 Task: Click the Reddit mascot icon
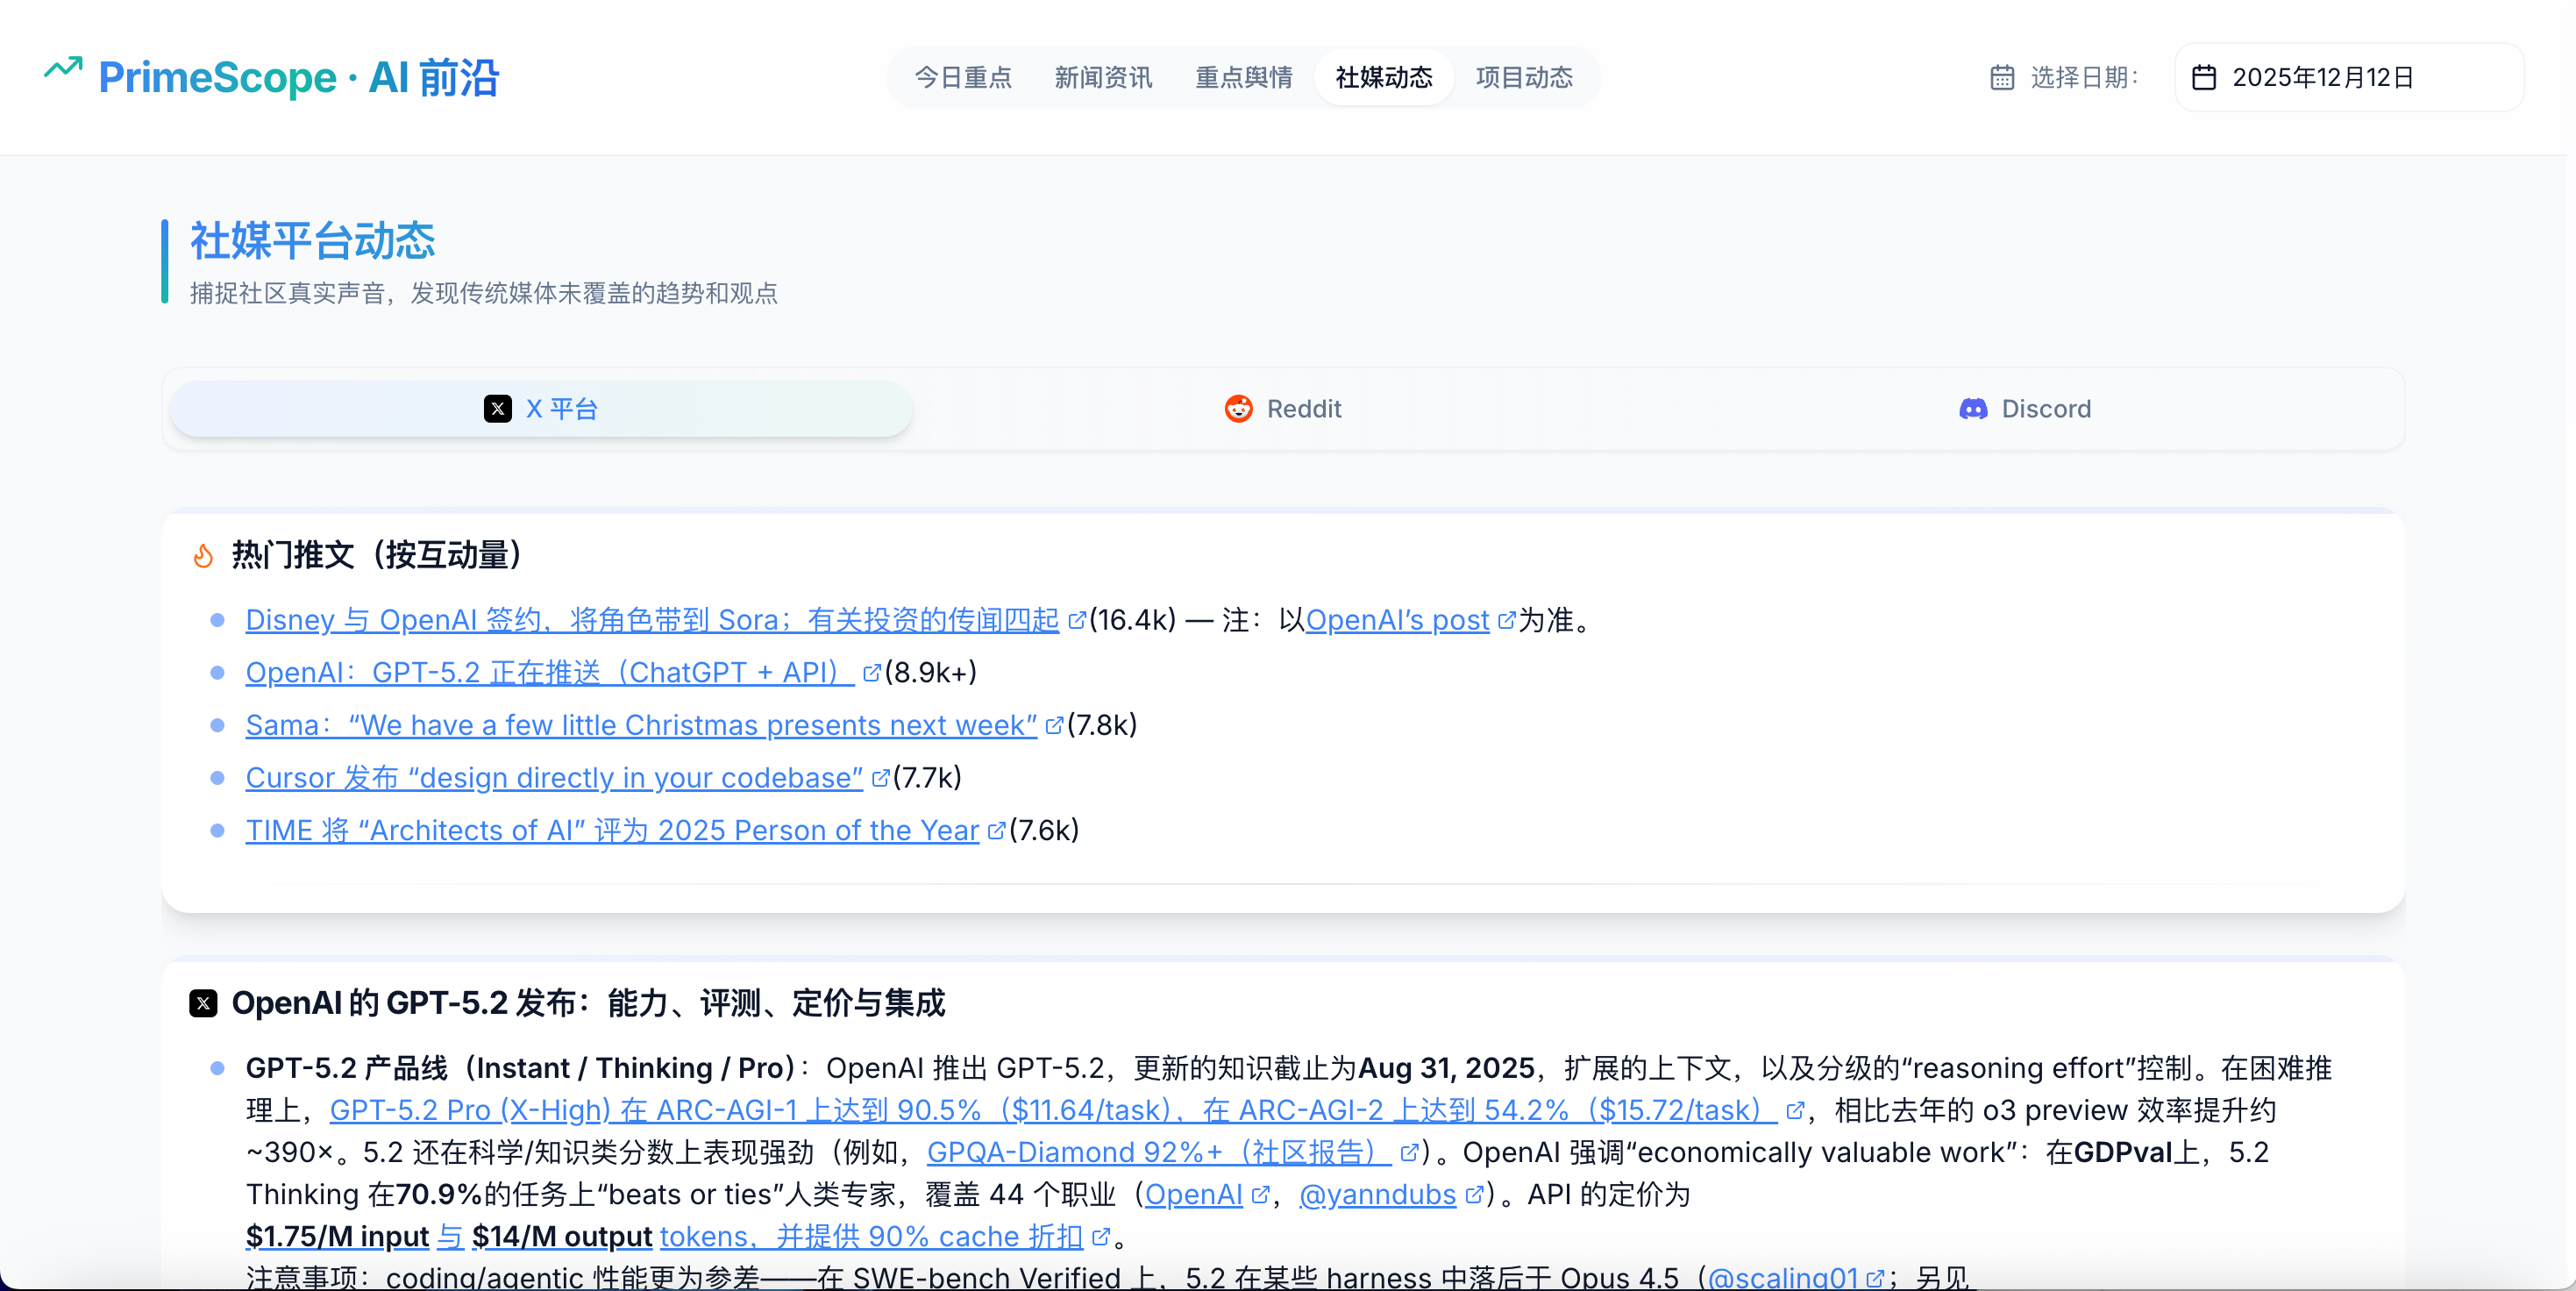click(1239, 409)
